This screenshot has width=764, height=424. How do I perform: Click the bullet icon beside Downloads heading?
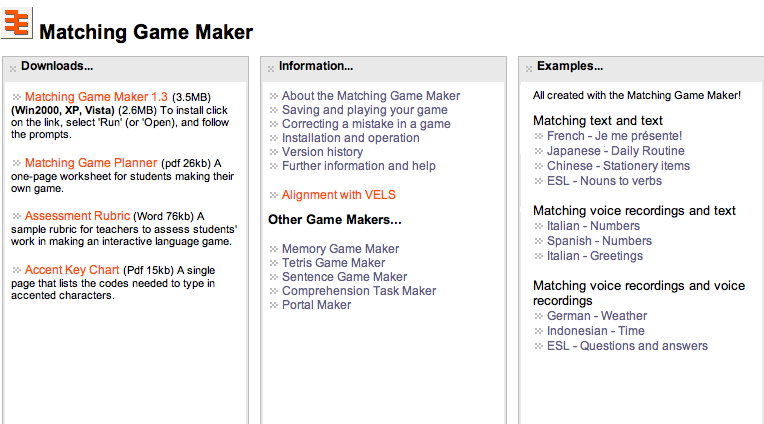point(13,69)
